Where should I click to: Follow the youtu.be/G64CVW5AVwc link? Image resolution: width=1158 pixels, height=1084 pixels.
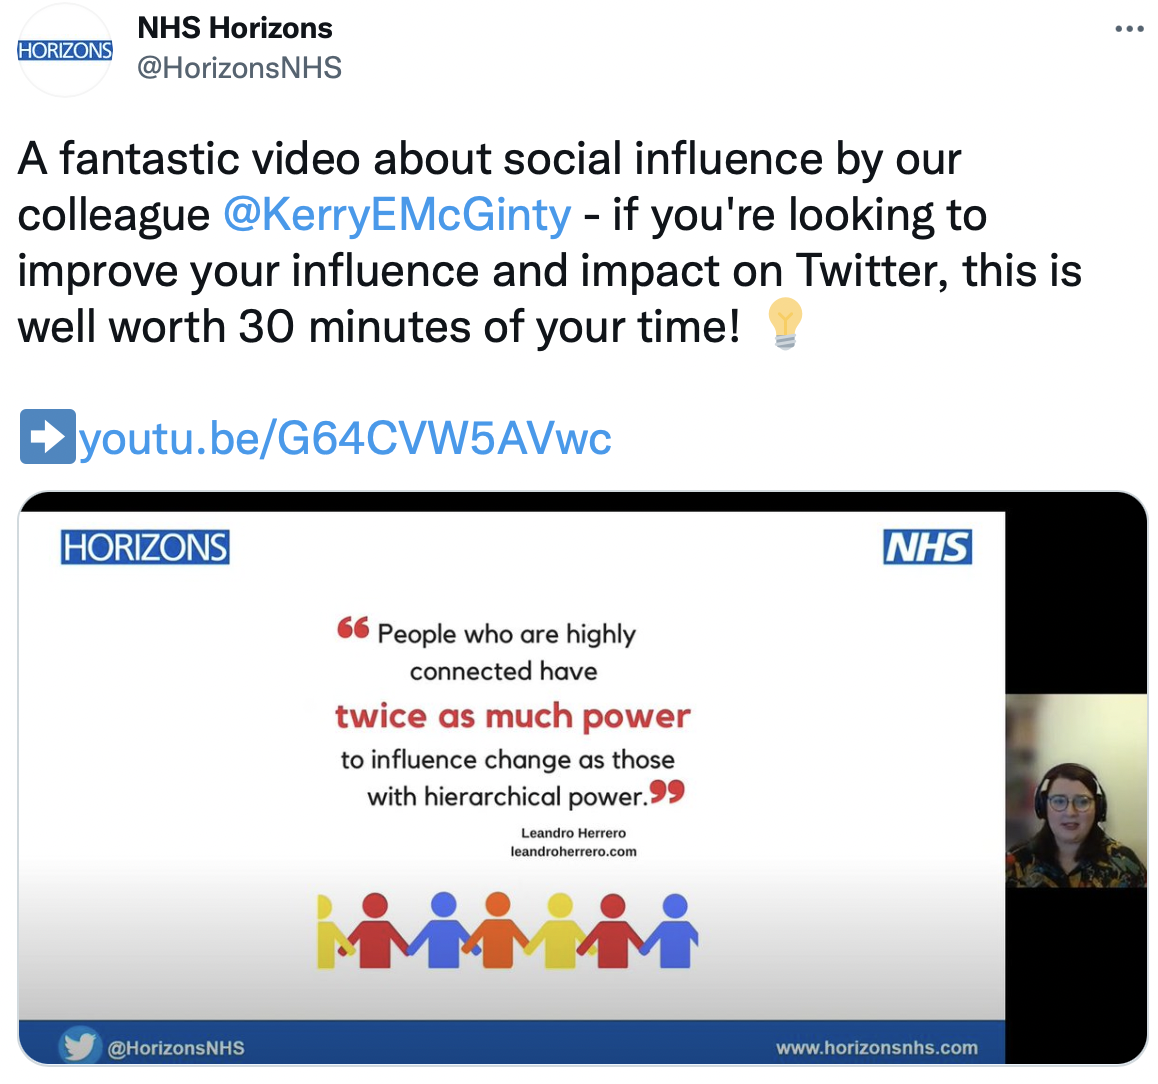[x=345, y=439]
